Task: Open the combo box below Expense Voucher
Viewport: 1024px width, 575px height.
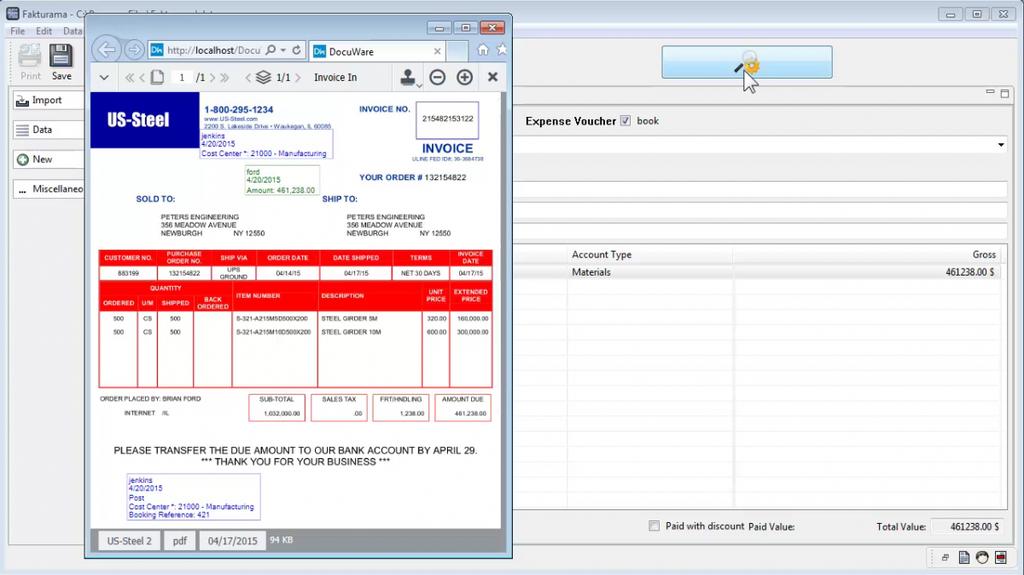Action: pyautogui.click(x=1001, y=144)
